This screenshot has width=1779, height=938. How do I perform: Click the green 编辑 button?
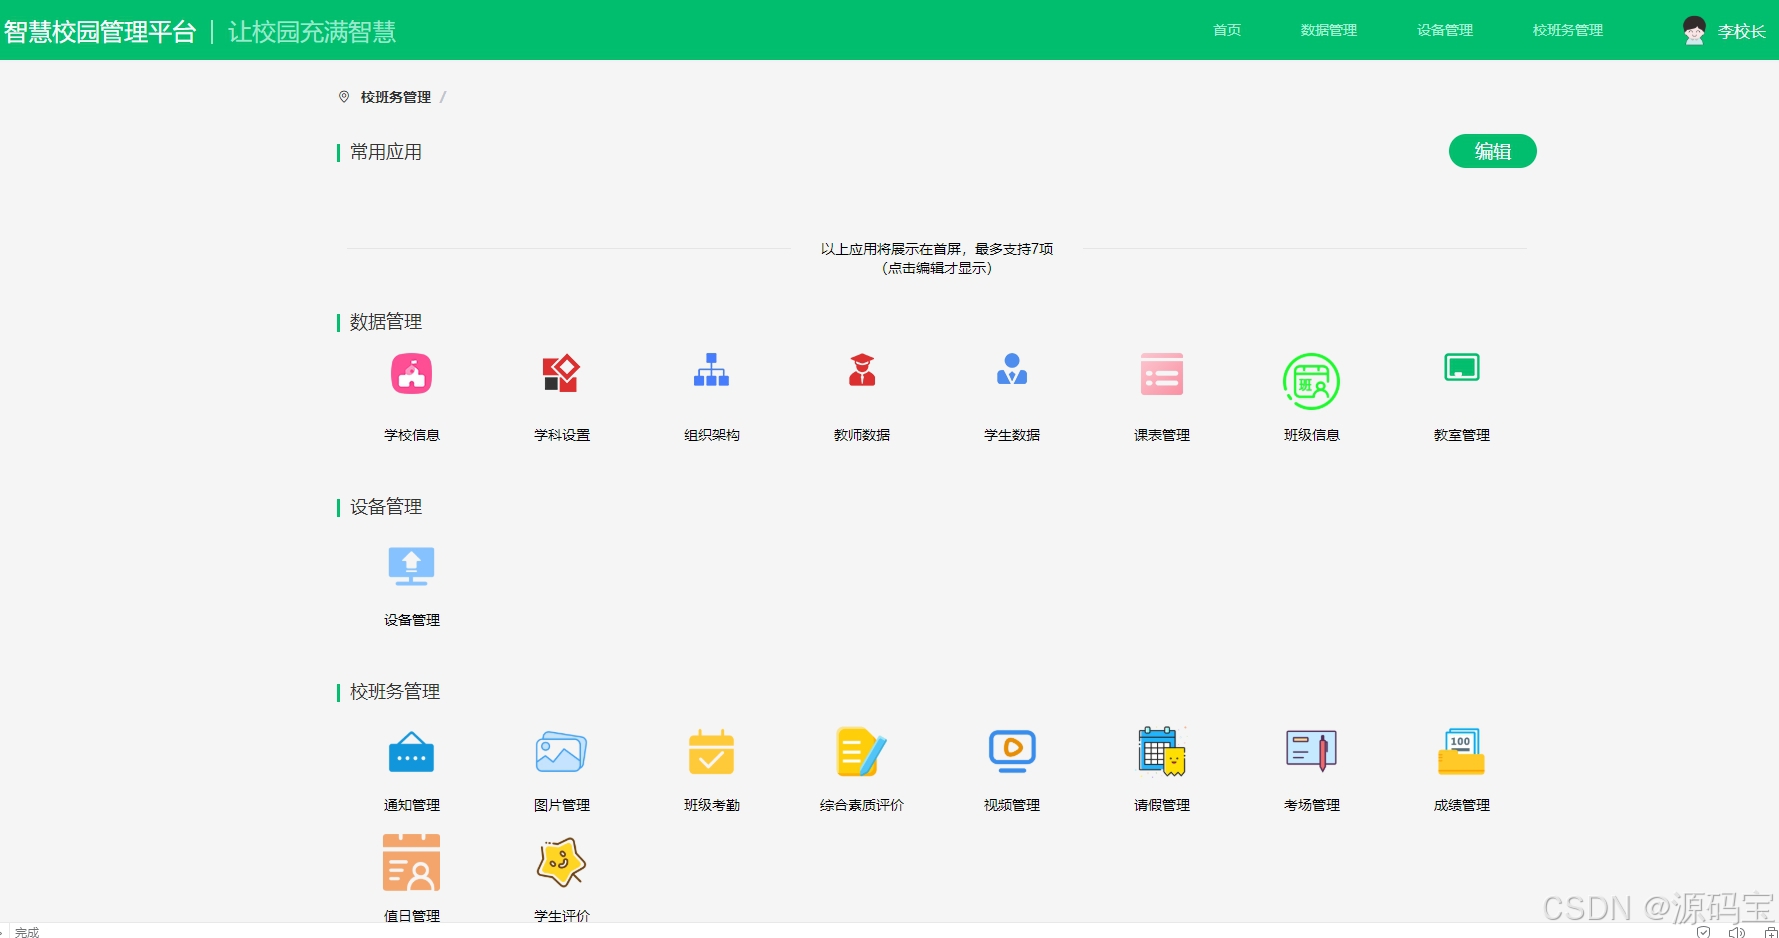click(1493, 151)
